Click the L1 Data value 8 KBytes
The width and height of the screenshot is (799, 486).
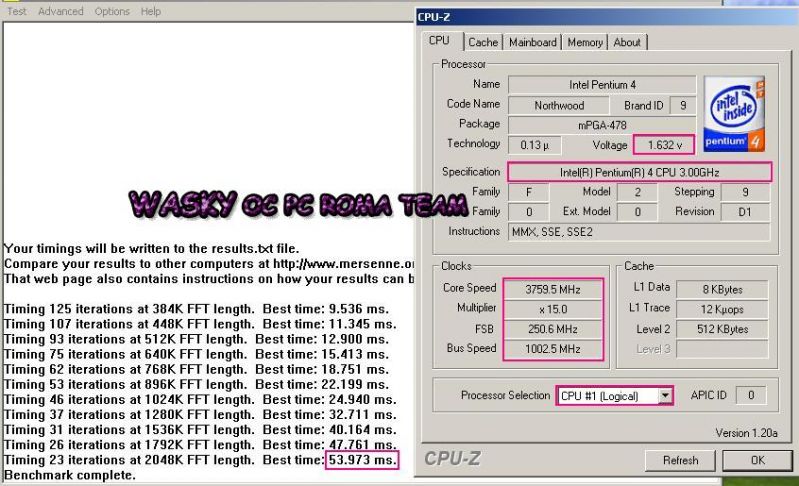point(722,289)
